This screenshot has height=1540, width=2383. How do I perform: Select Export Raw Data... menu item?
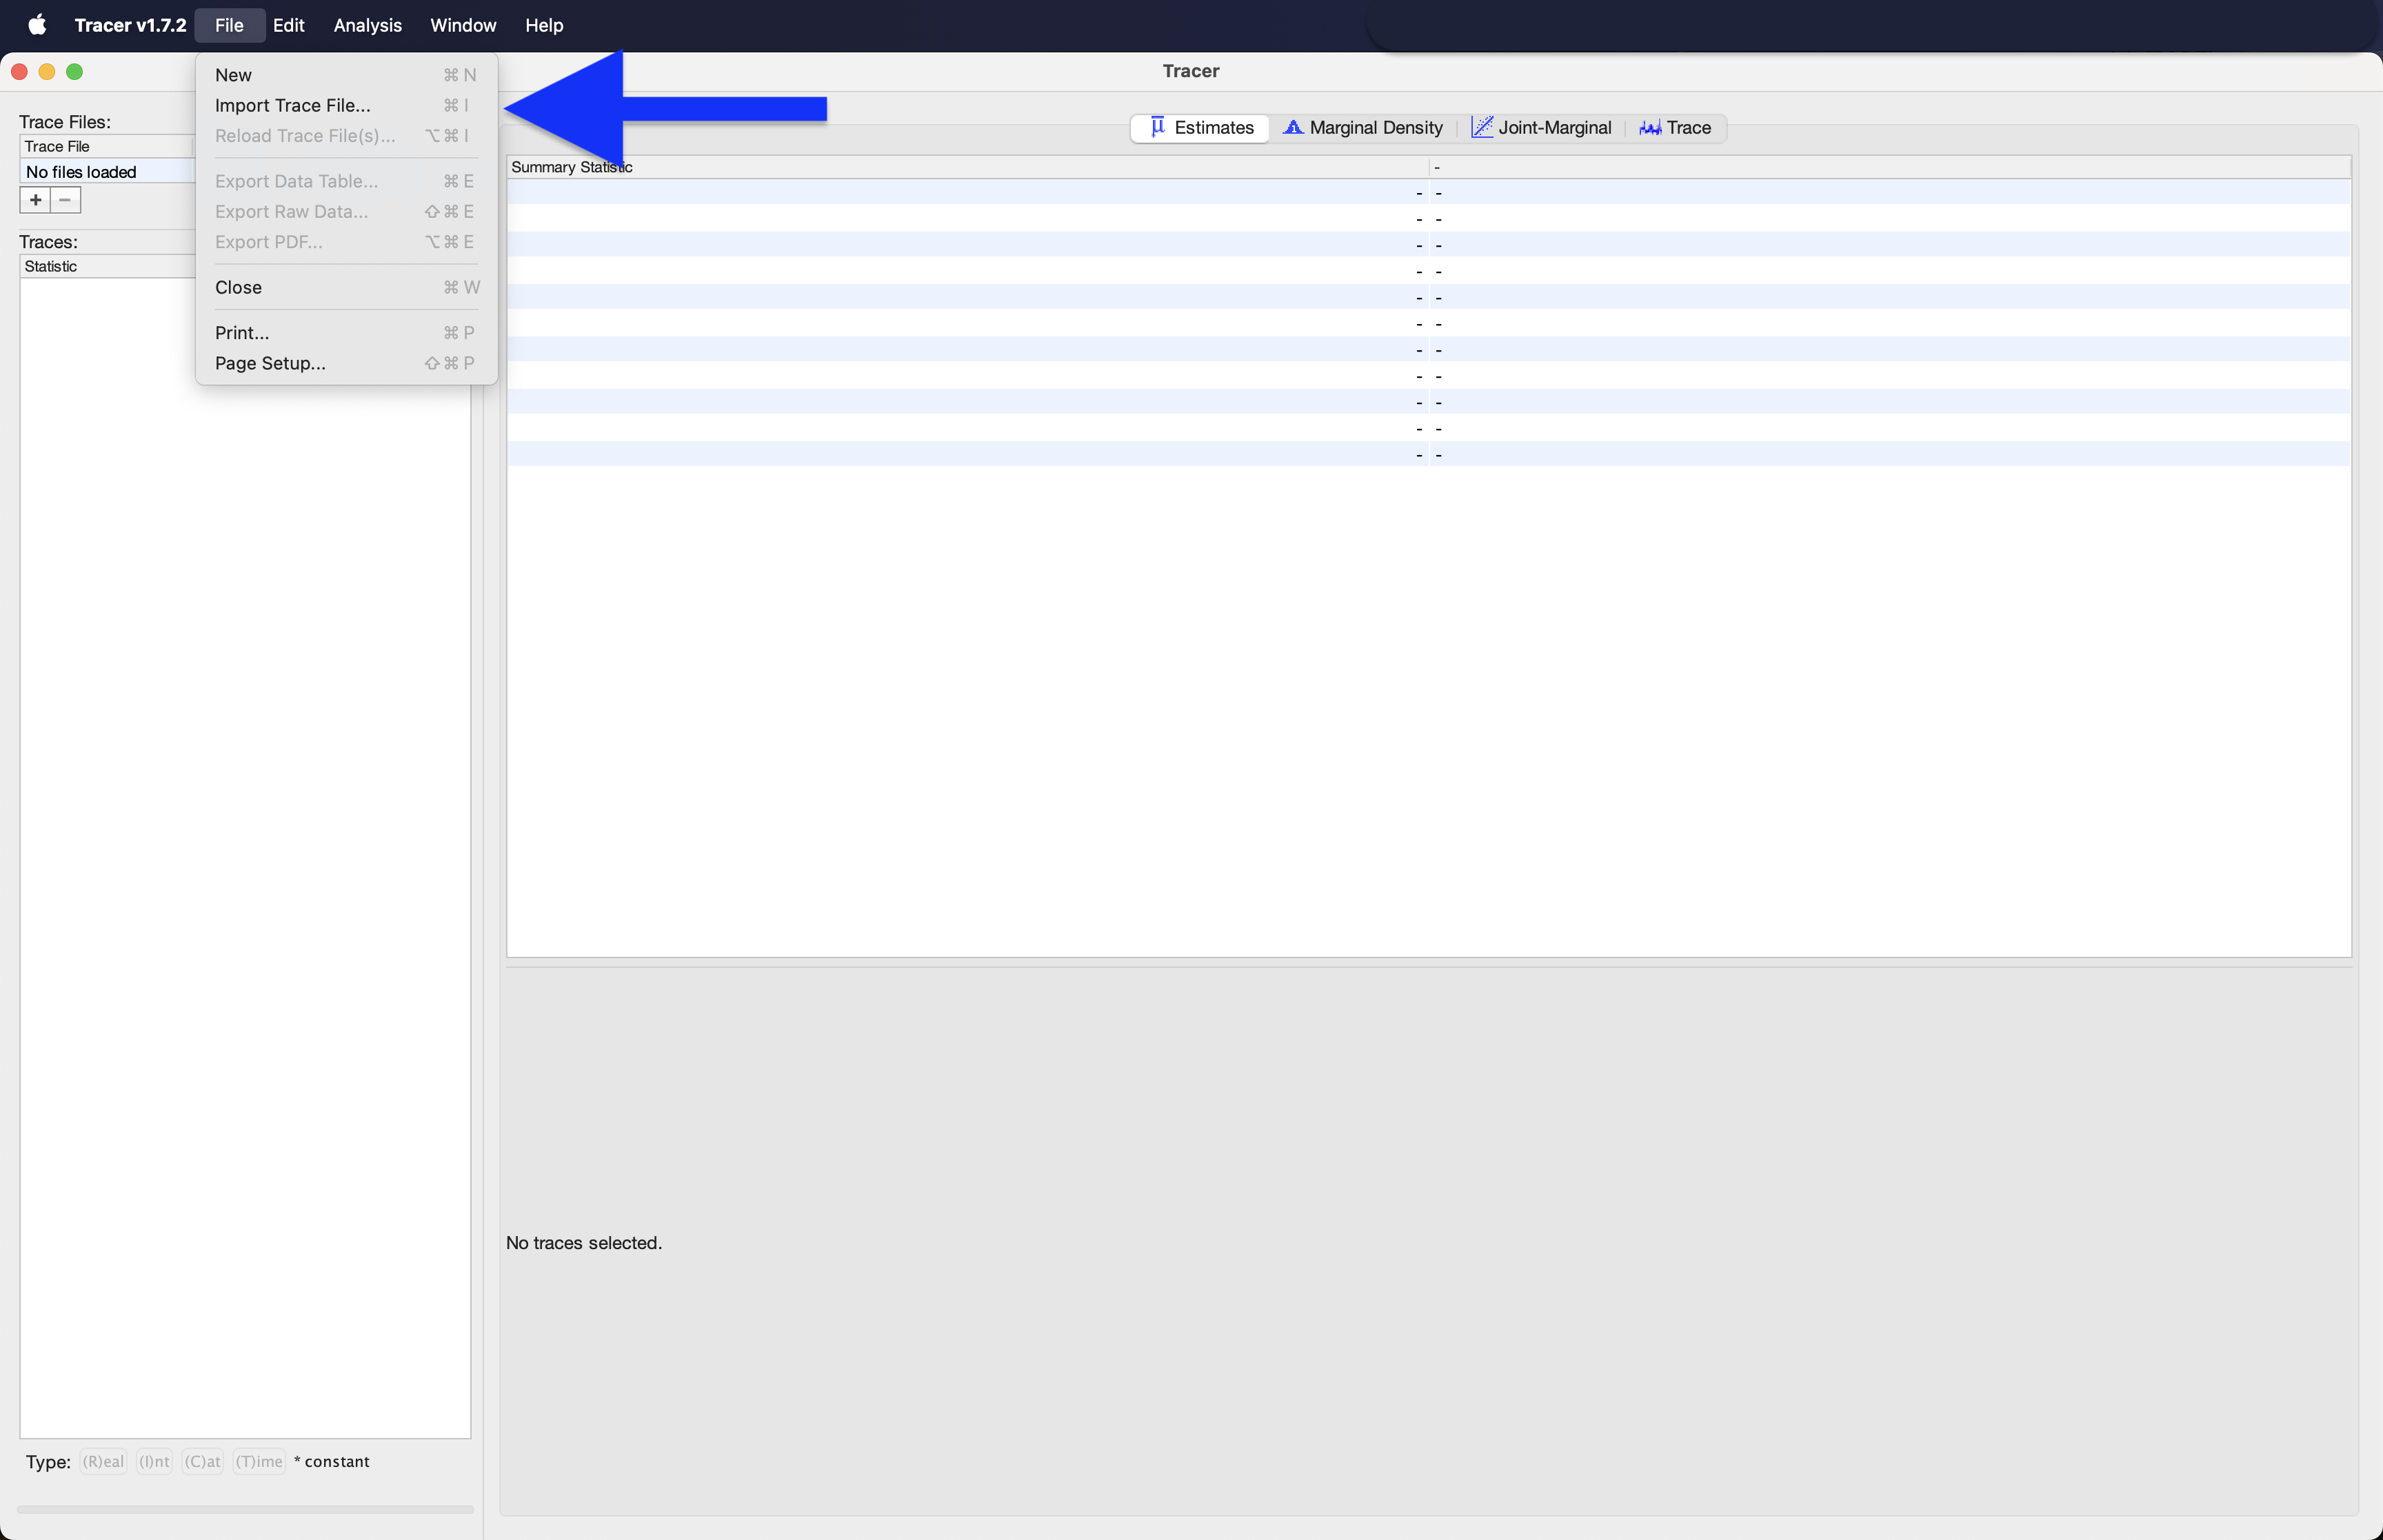[x=346, y=211]
